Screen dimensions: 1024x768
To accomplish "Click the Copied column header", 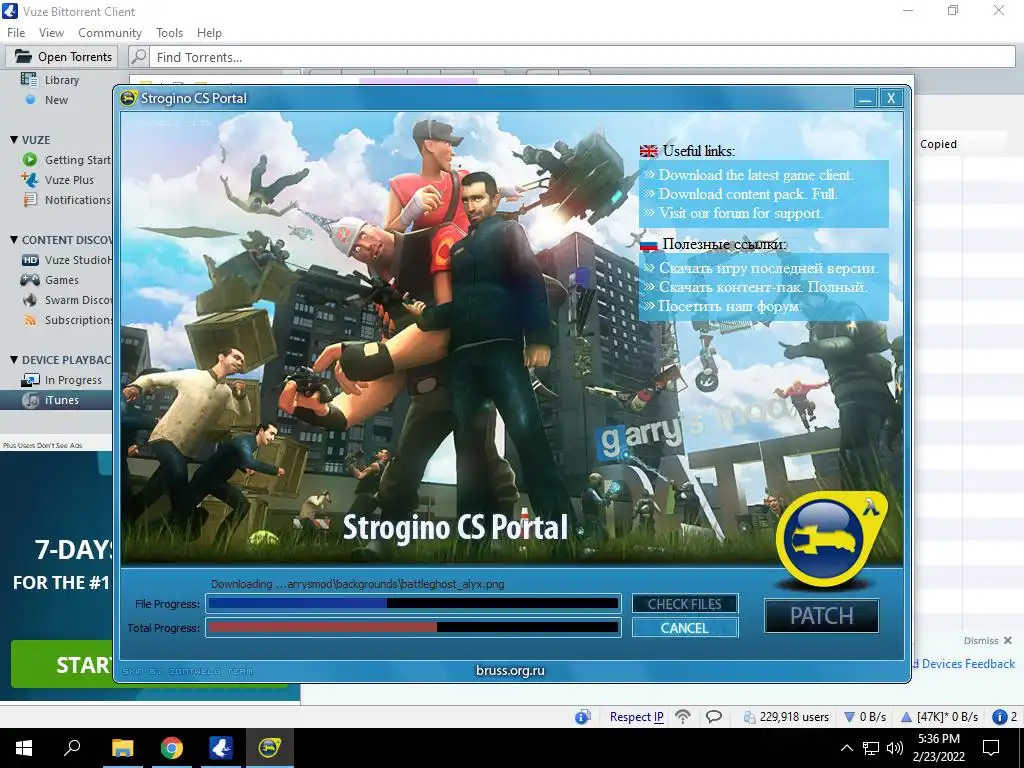I will (938, 144).
